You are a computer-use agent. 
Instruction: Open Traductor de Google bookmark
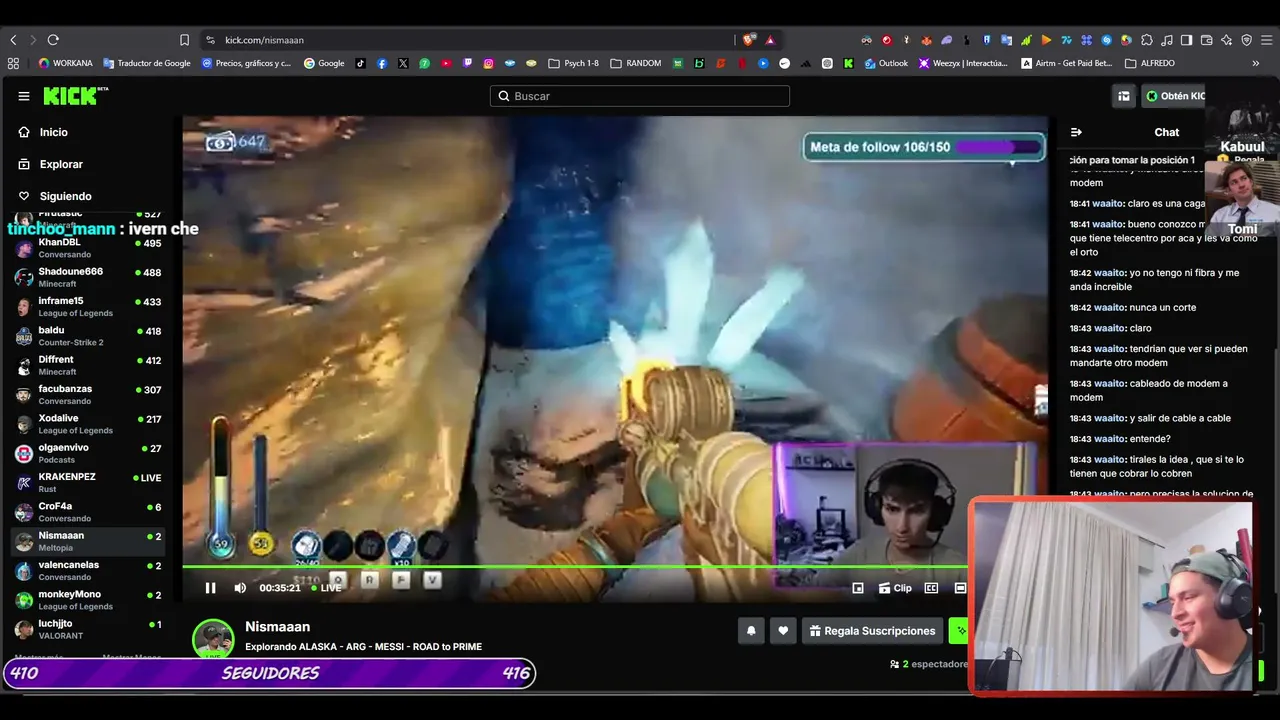pyautogui.click(x=147, y=63)
